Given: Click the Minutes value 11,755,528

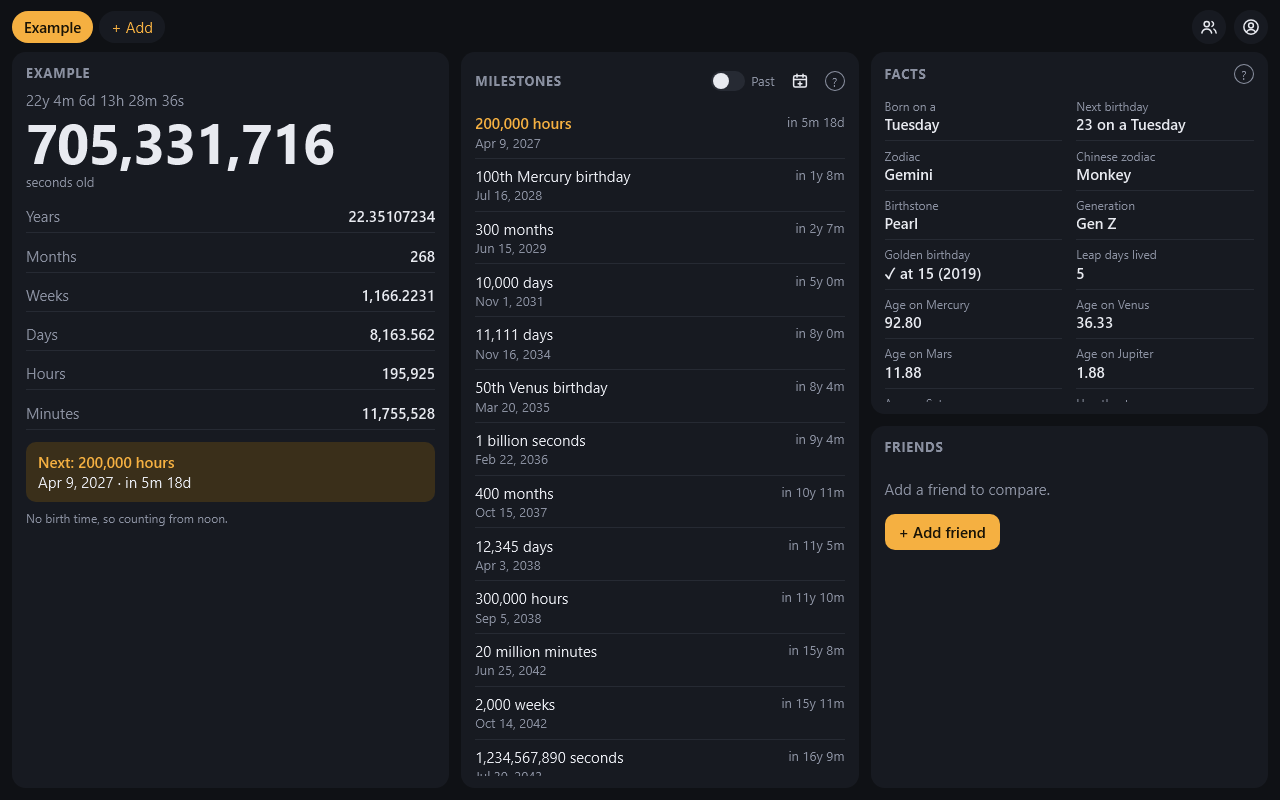Looking at the screenshot, I should (x=398, y=414).
